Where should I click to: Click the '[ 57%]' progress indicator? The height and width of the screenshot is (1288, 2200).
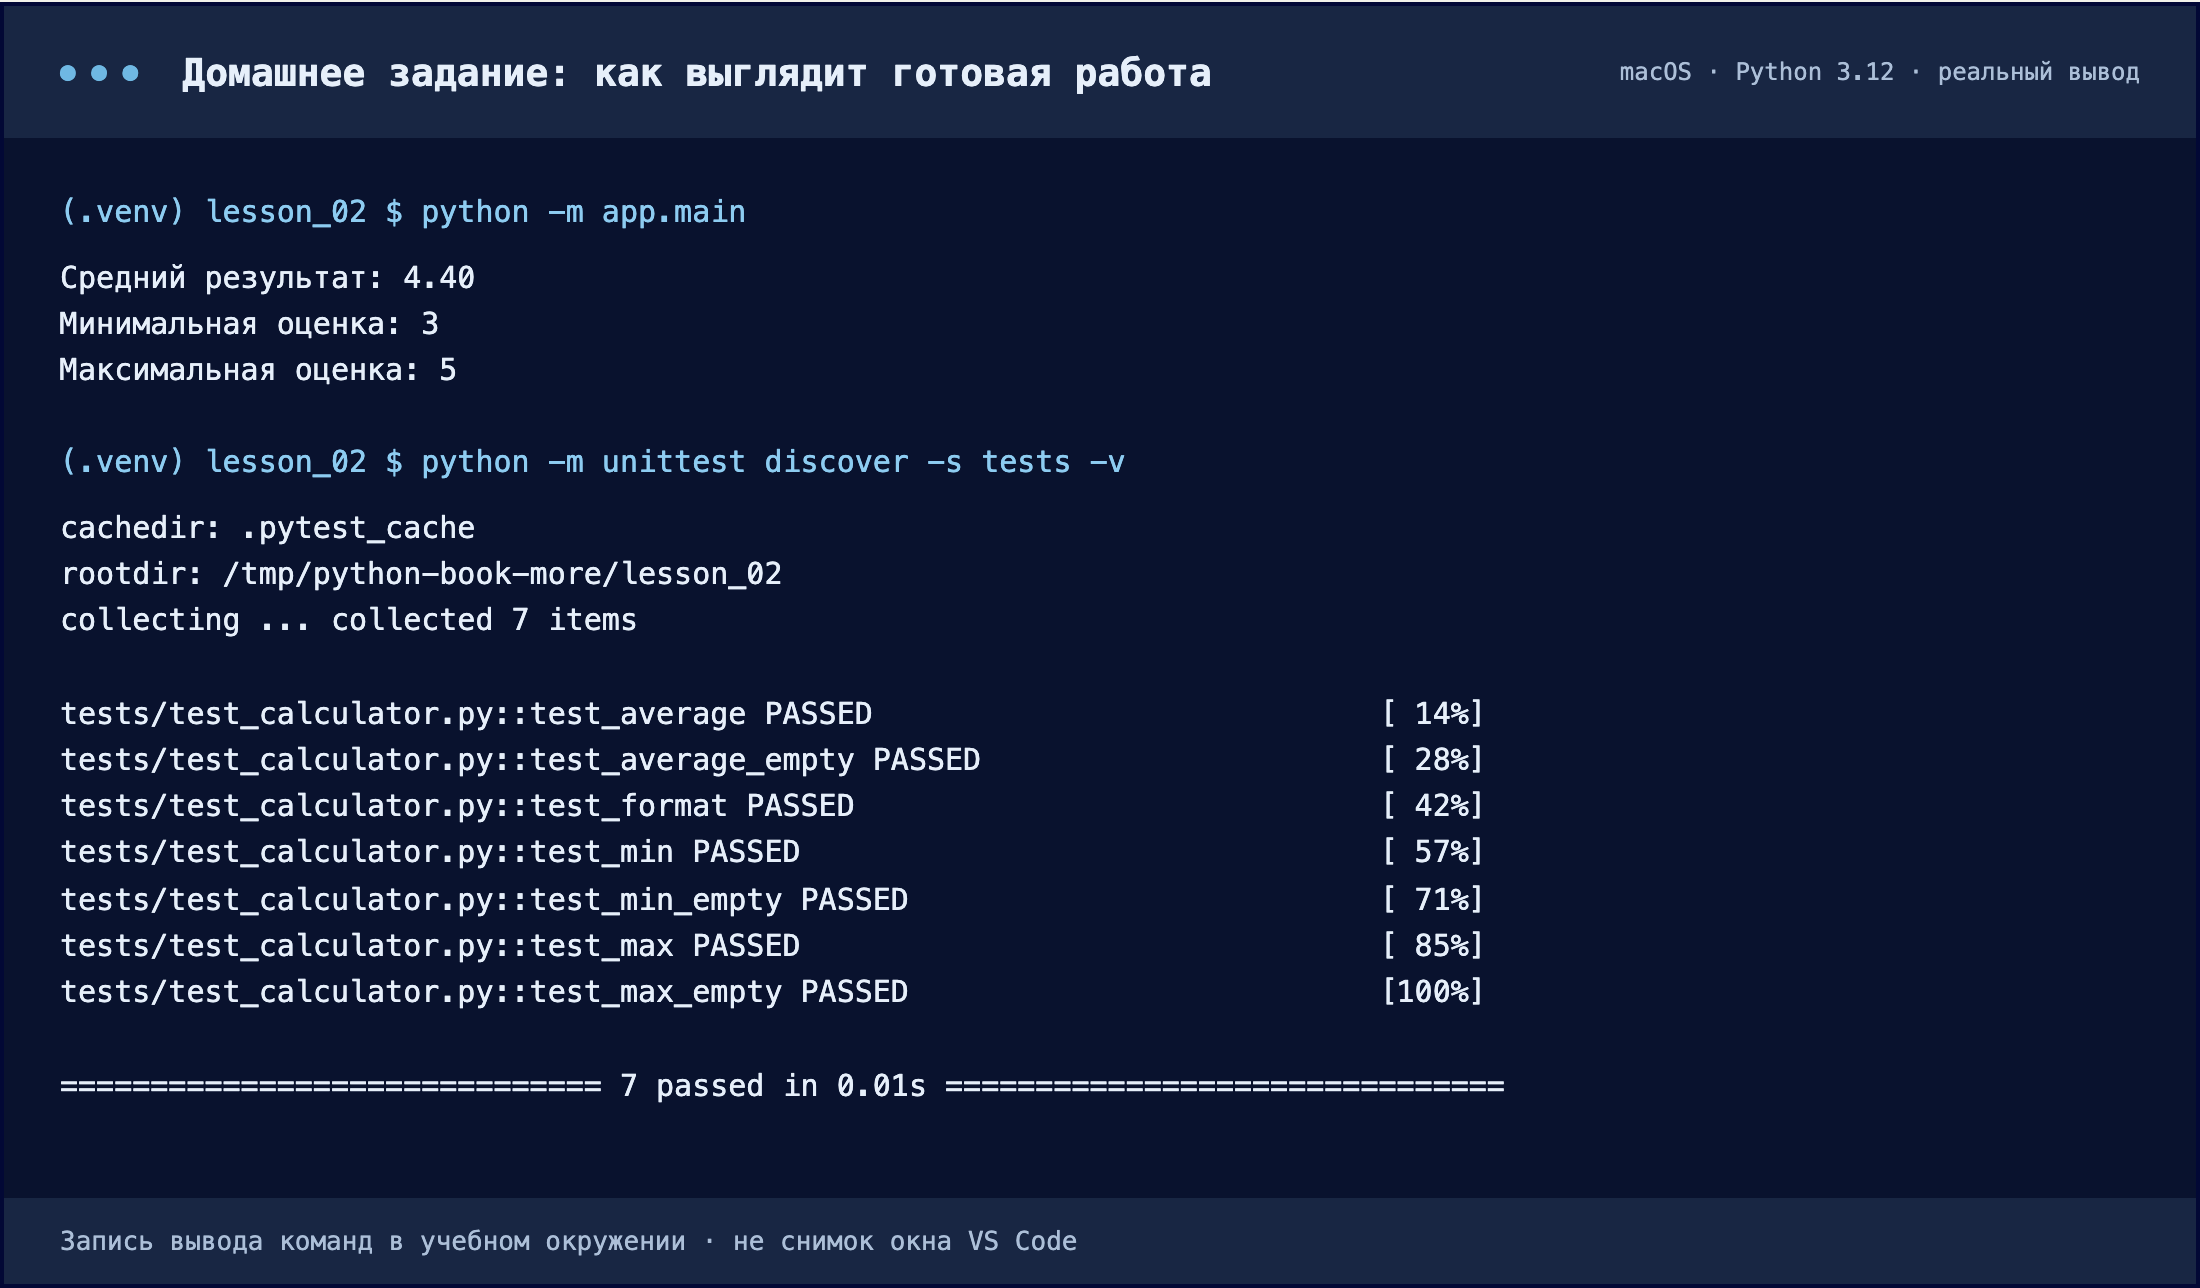[x=1432, y=852]
